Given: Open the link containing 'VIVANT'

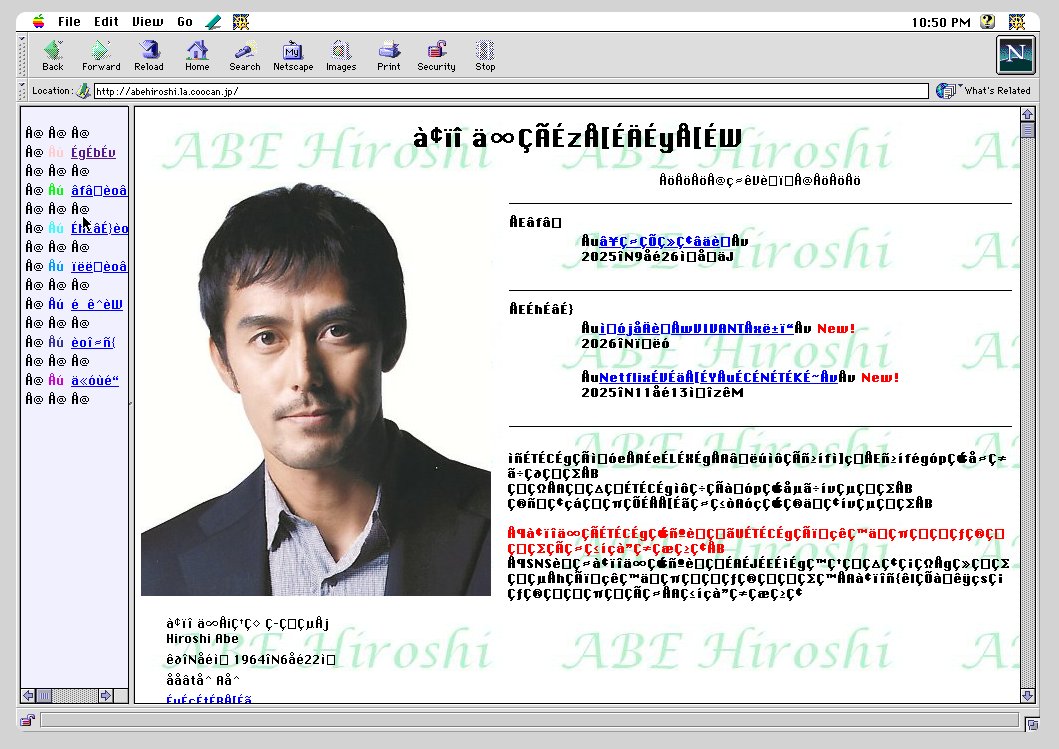Looking at the screenshot, I should (x=696, y=328).
